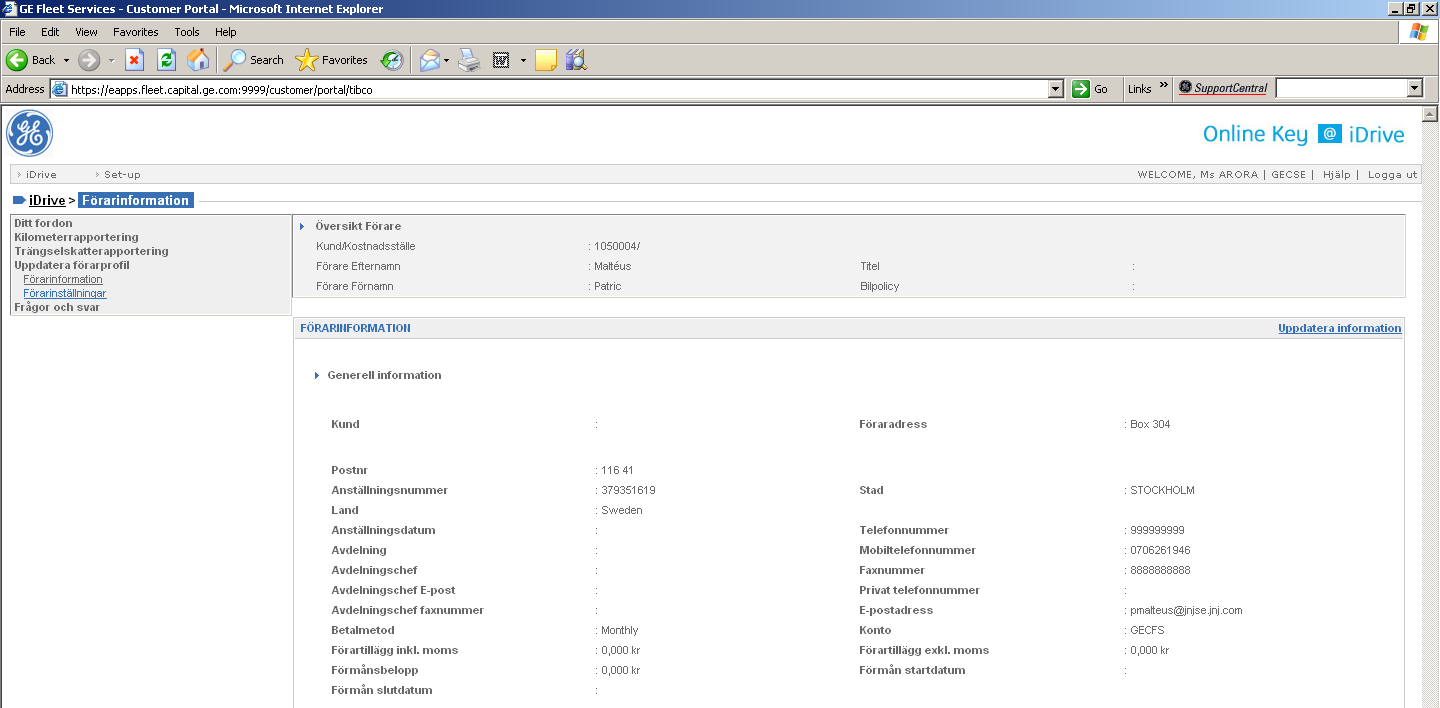
Task: Open the Favorites pane via the star icon
Action: point(332,60)
